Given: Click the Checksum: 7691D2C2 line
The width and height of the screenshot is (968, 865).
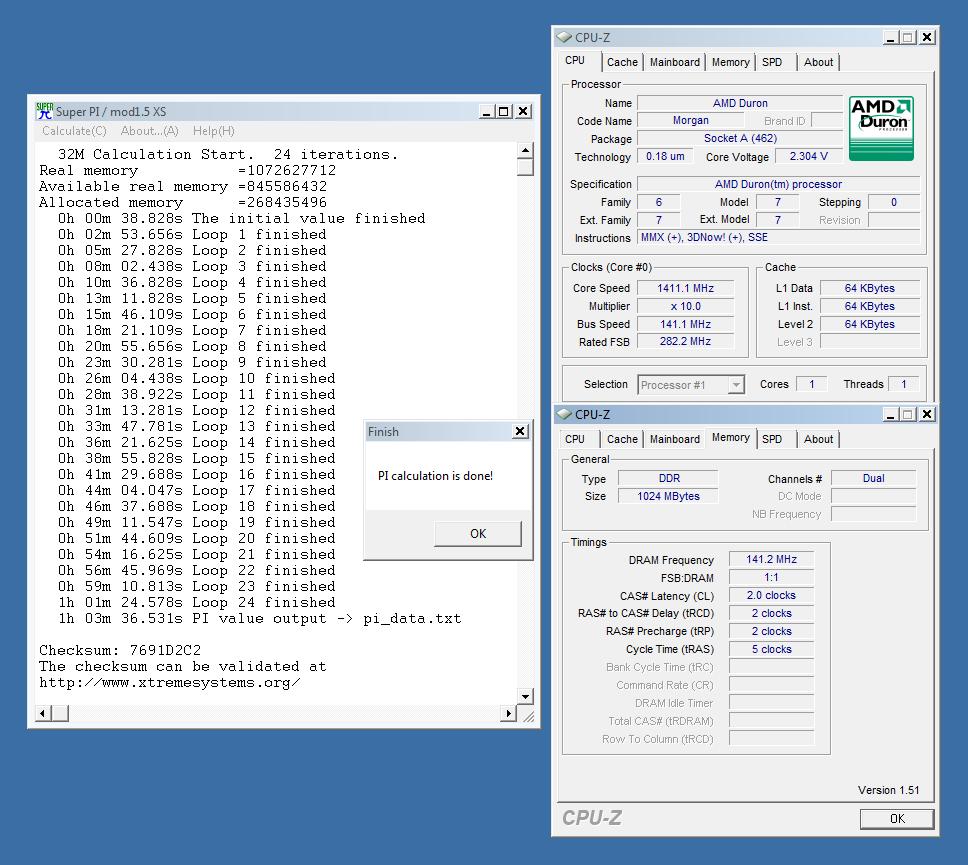Looking at the screenshot, I should tap(120, 650).
